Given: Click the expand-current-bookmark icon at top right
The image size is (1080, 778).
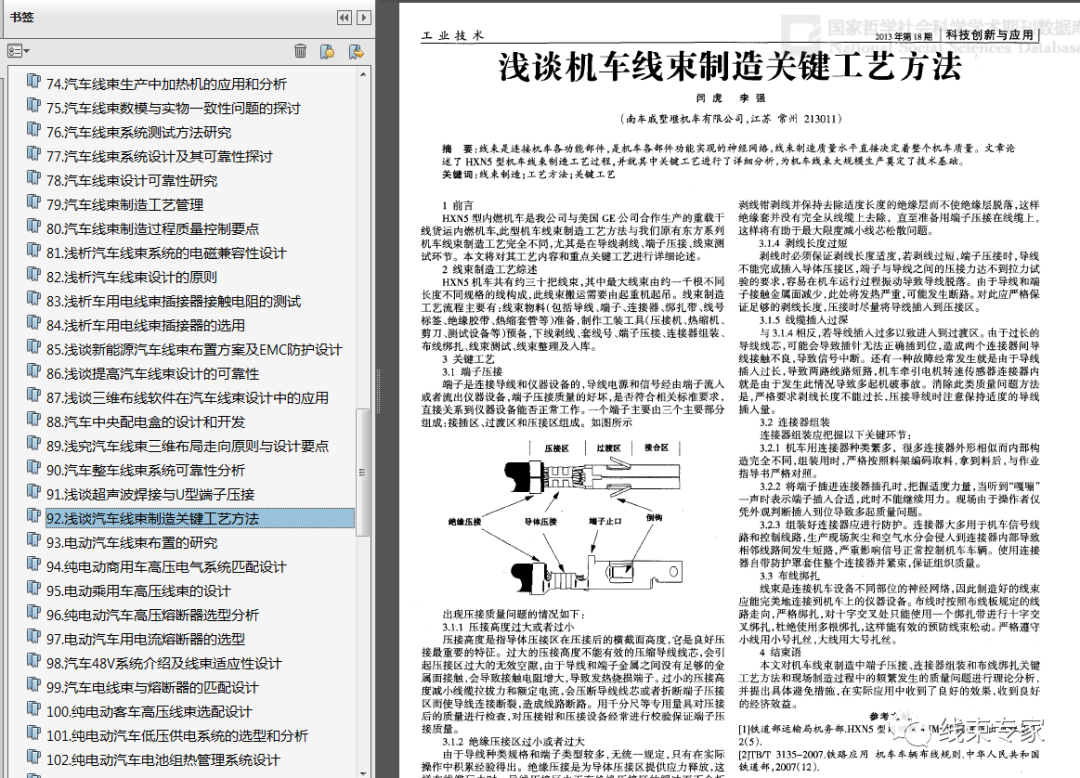Looking at the screenshot, I should [x=355, y=50].
